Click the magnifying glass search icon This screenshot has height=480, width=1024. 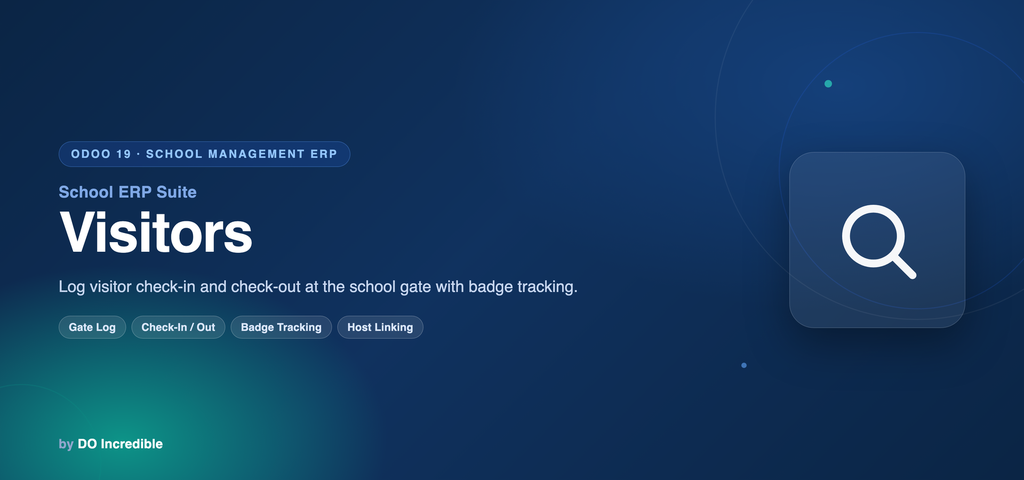[x=878, y=242]
